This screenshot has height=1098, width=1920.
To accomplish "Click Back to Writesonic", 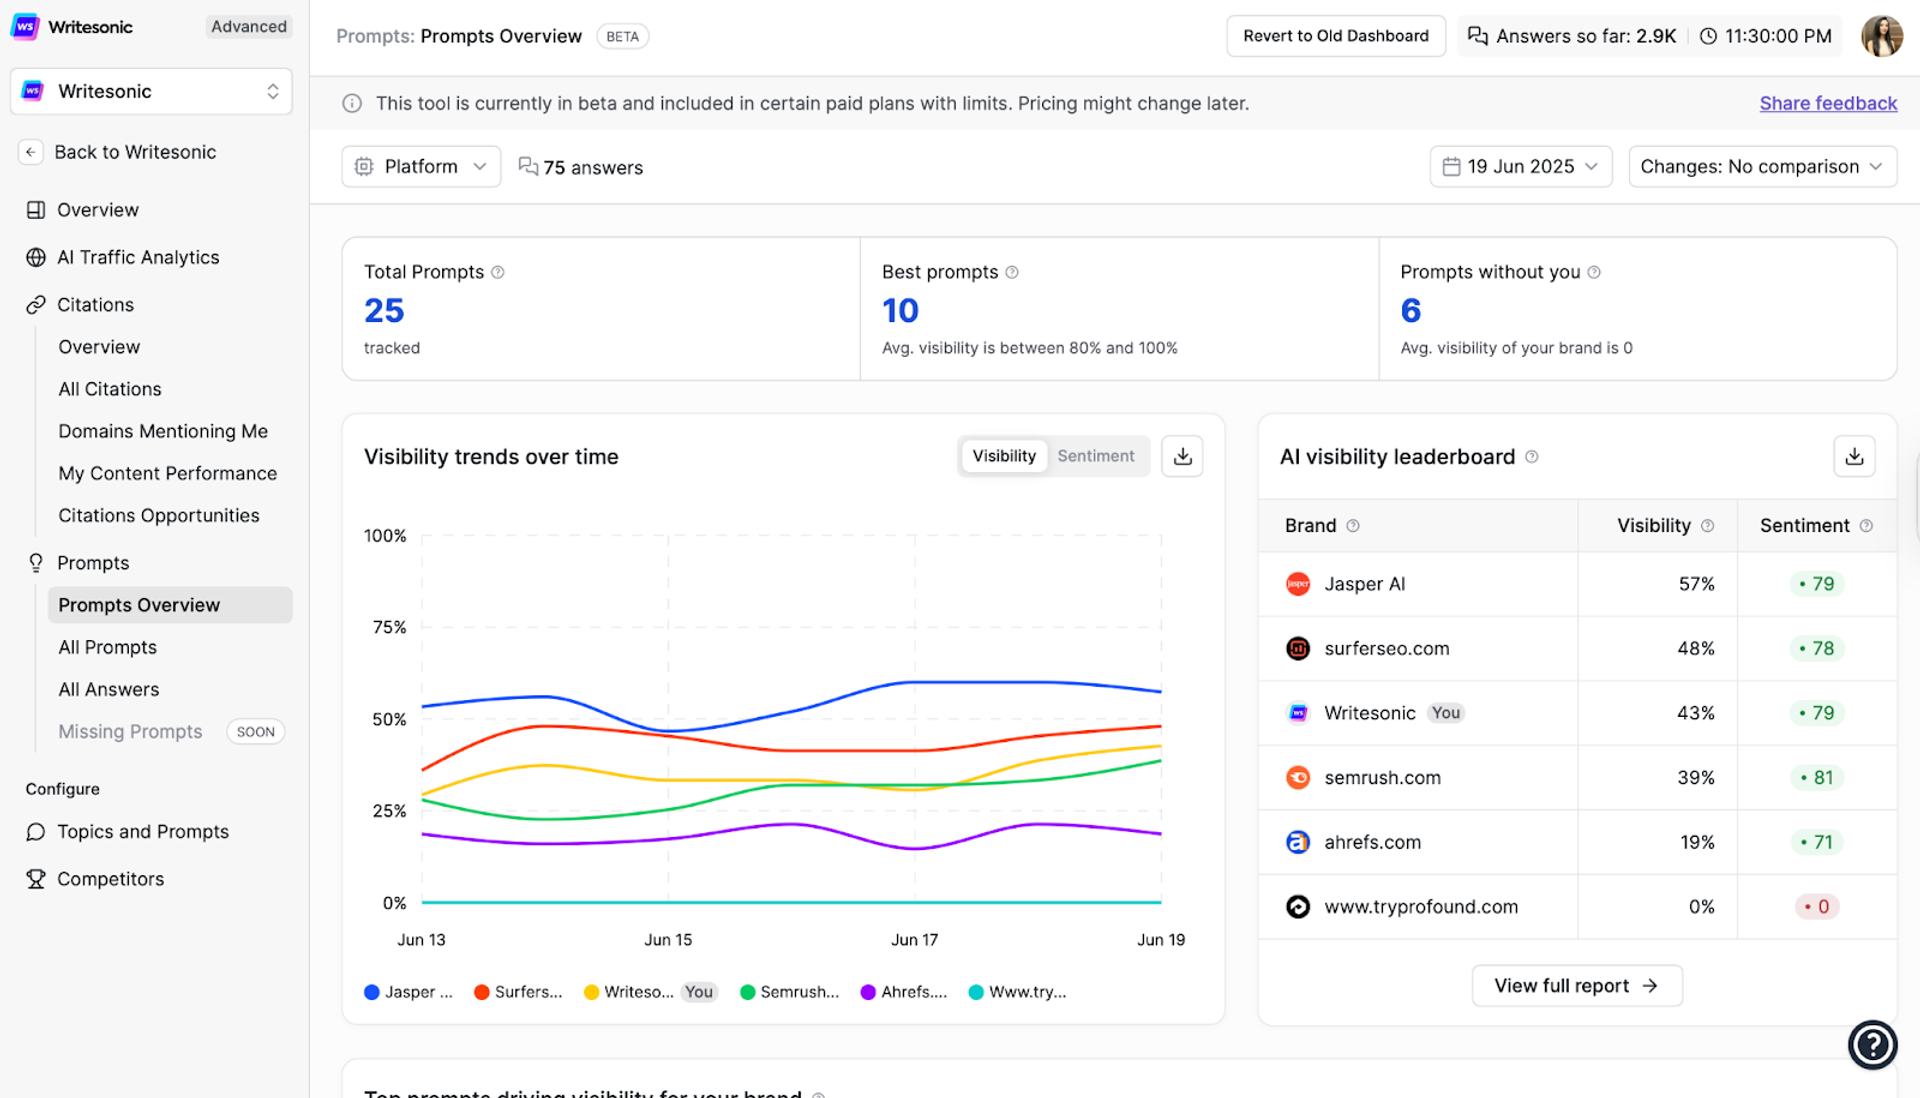I will pos(135,152).
